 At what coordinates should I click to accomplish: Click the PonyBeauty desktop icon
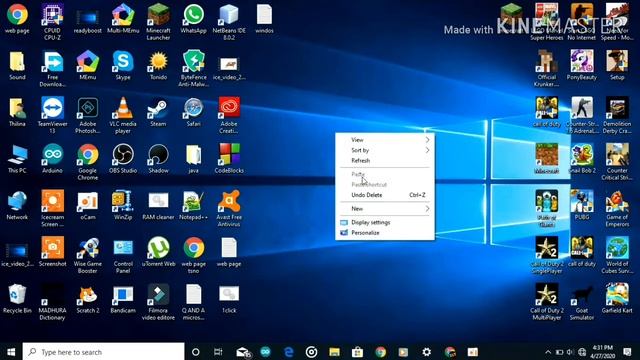click(582, 65)
